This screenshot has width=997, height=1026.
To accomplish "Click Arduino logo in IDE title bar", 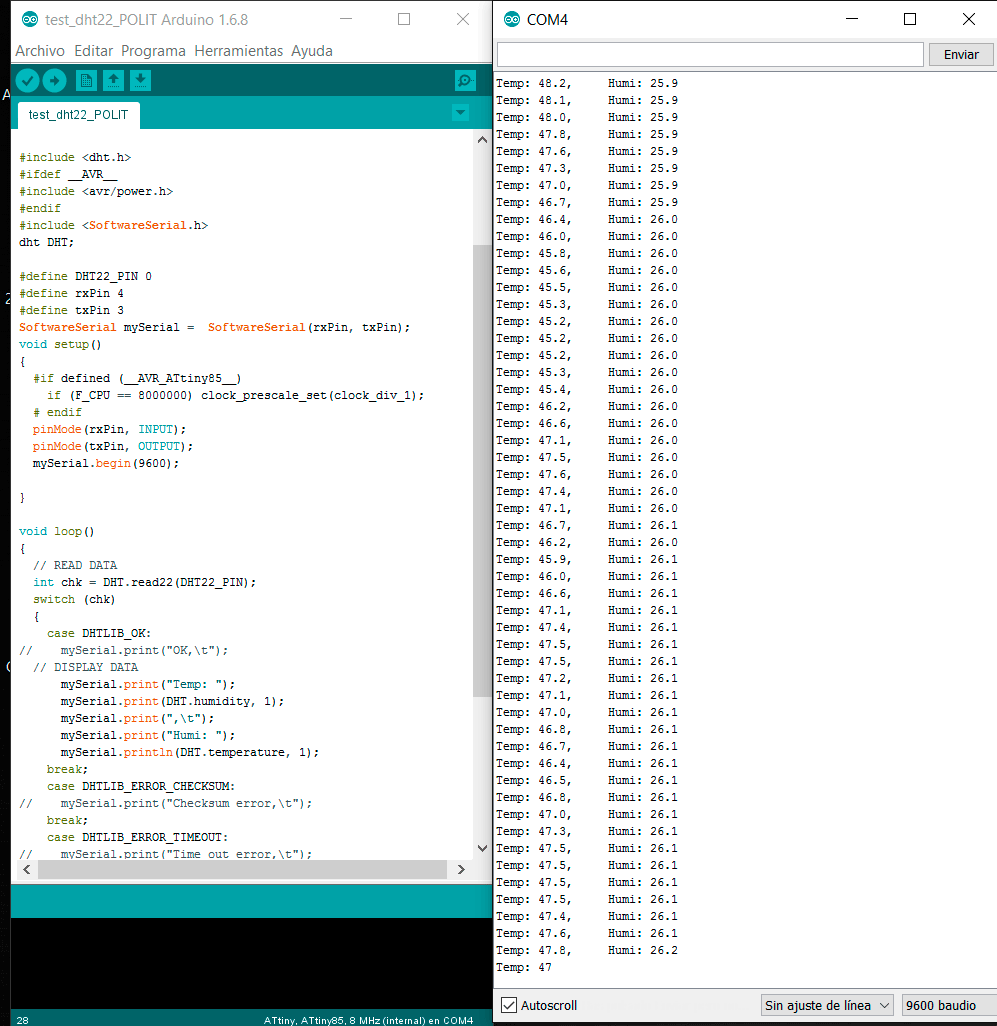I will [x=30, y=20].
